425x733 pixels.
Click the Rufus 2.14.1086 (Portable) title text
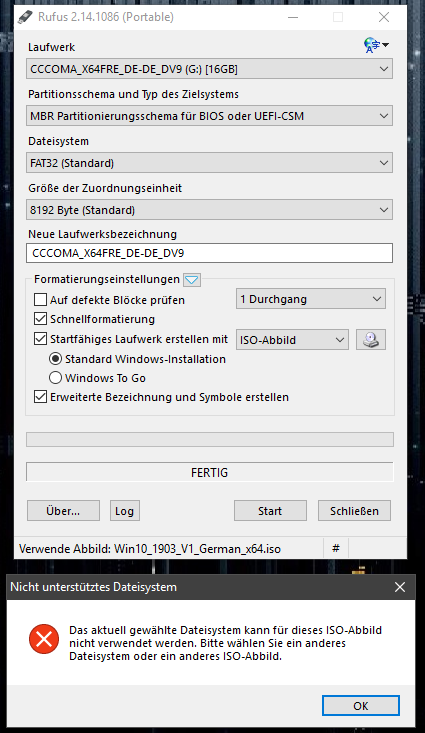coord(106,17)
